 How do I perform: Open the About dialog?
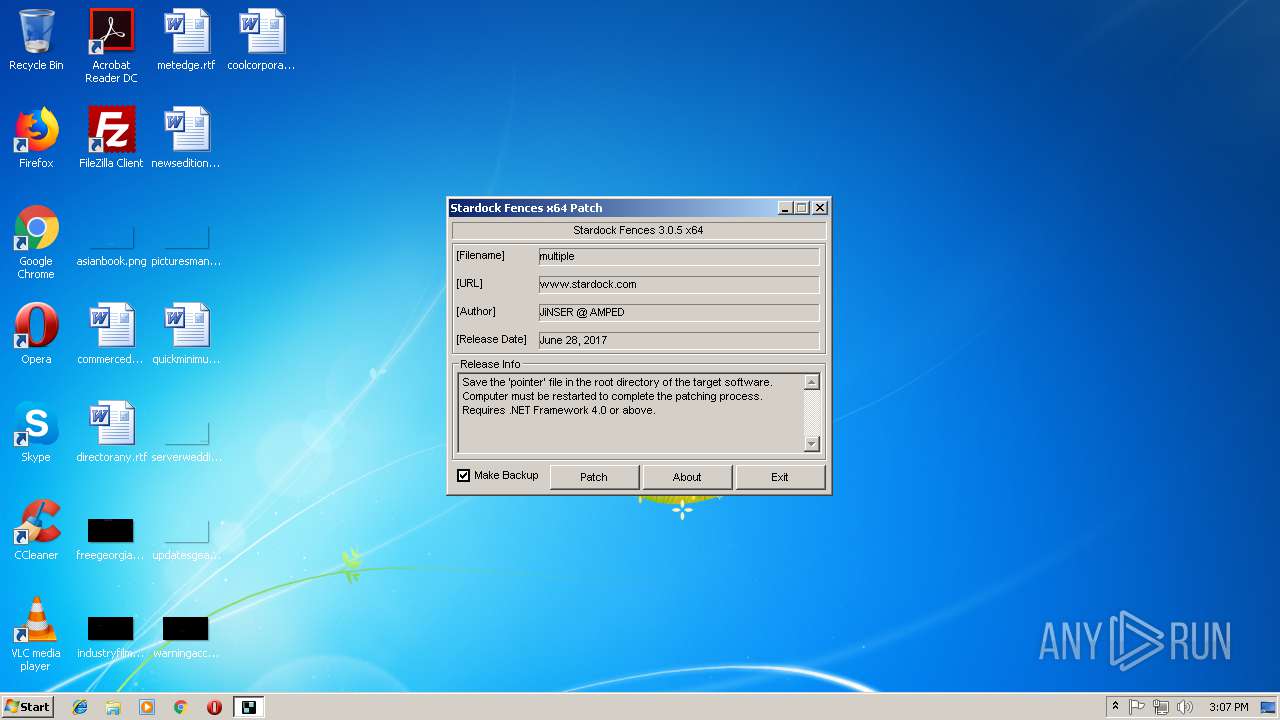click(687, 477)
